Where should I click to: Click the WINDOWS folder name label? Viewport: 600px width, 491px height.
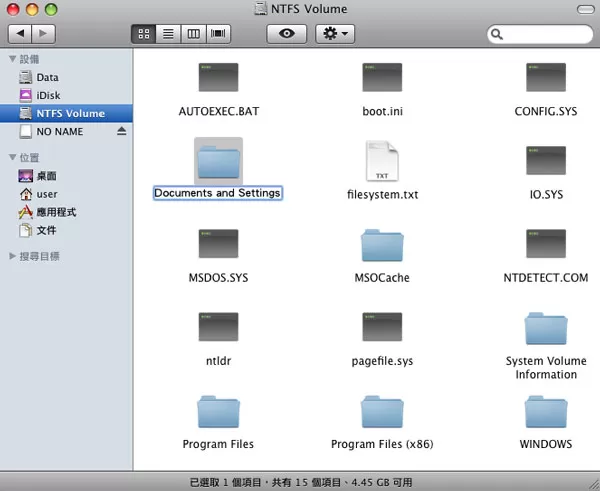pos(546,444)
